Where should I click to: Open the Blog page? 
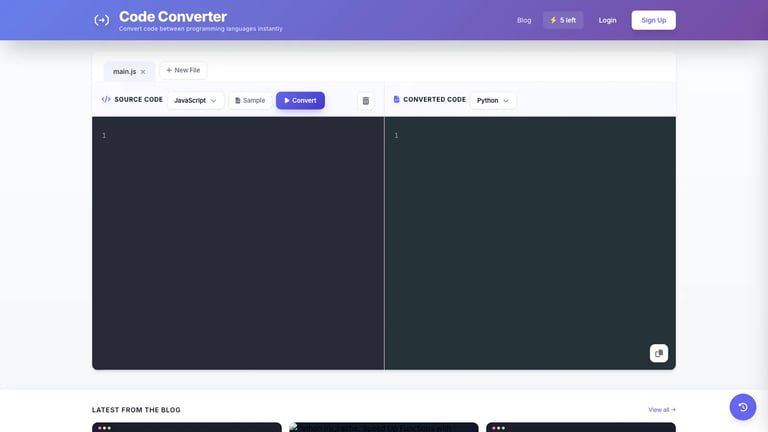tap(524, 20)
